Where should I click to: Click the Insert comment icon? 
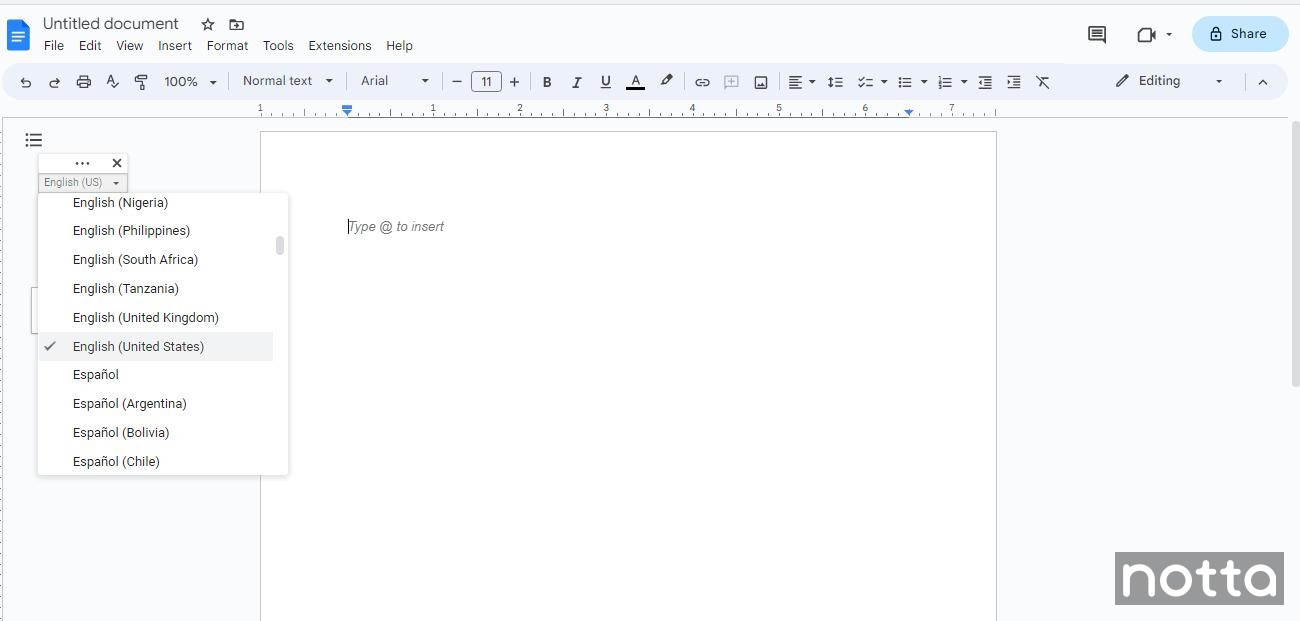click(731, 81)
